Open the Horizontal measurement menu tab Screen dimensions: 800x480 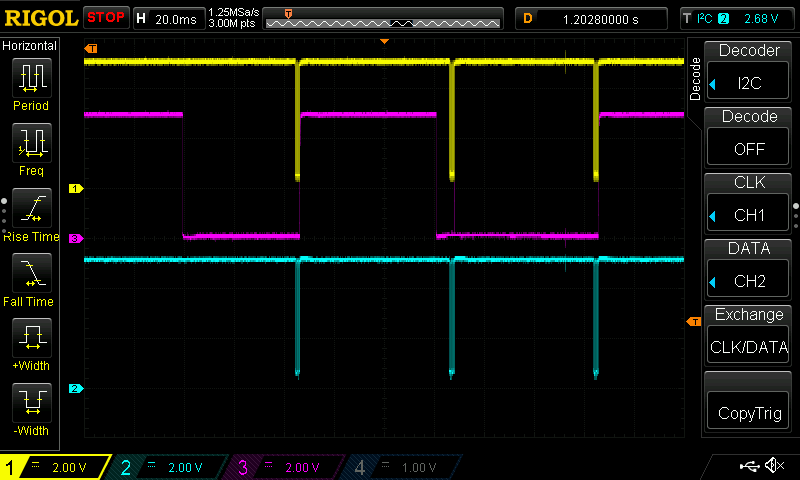[30, 46]
